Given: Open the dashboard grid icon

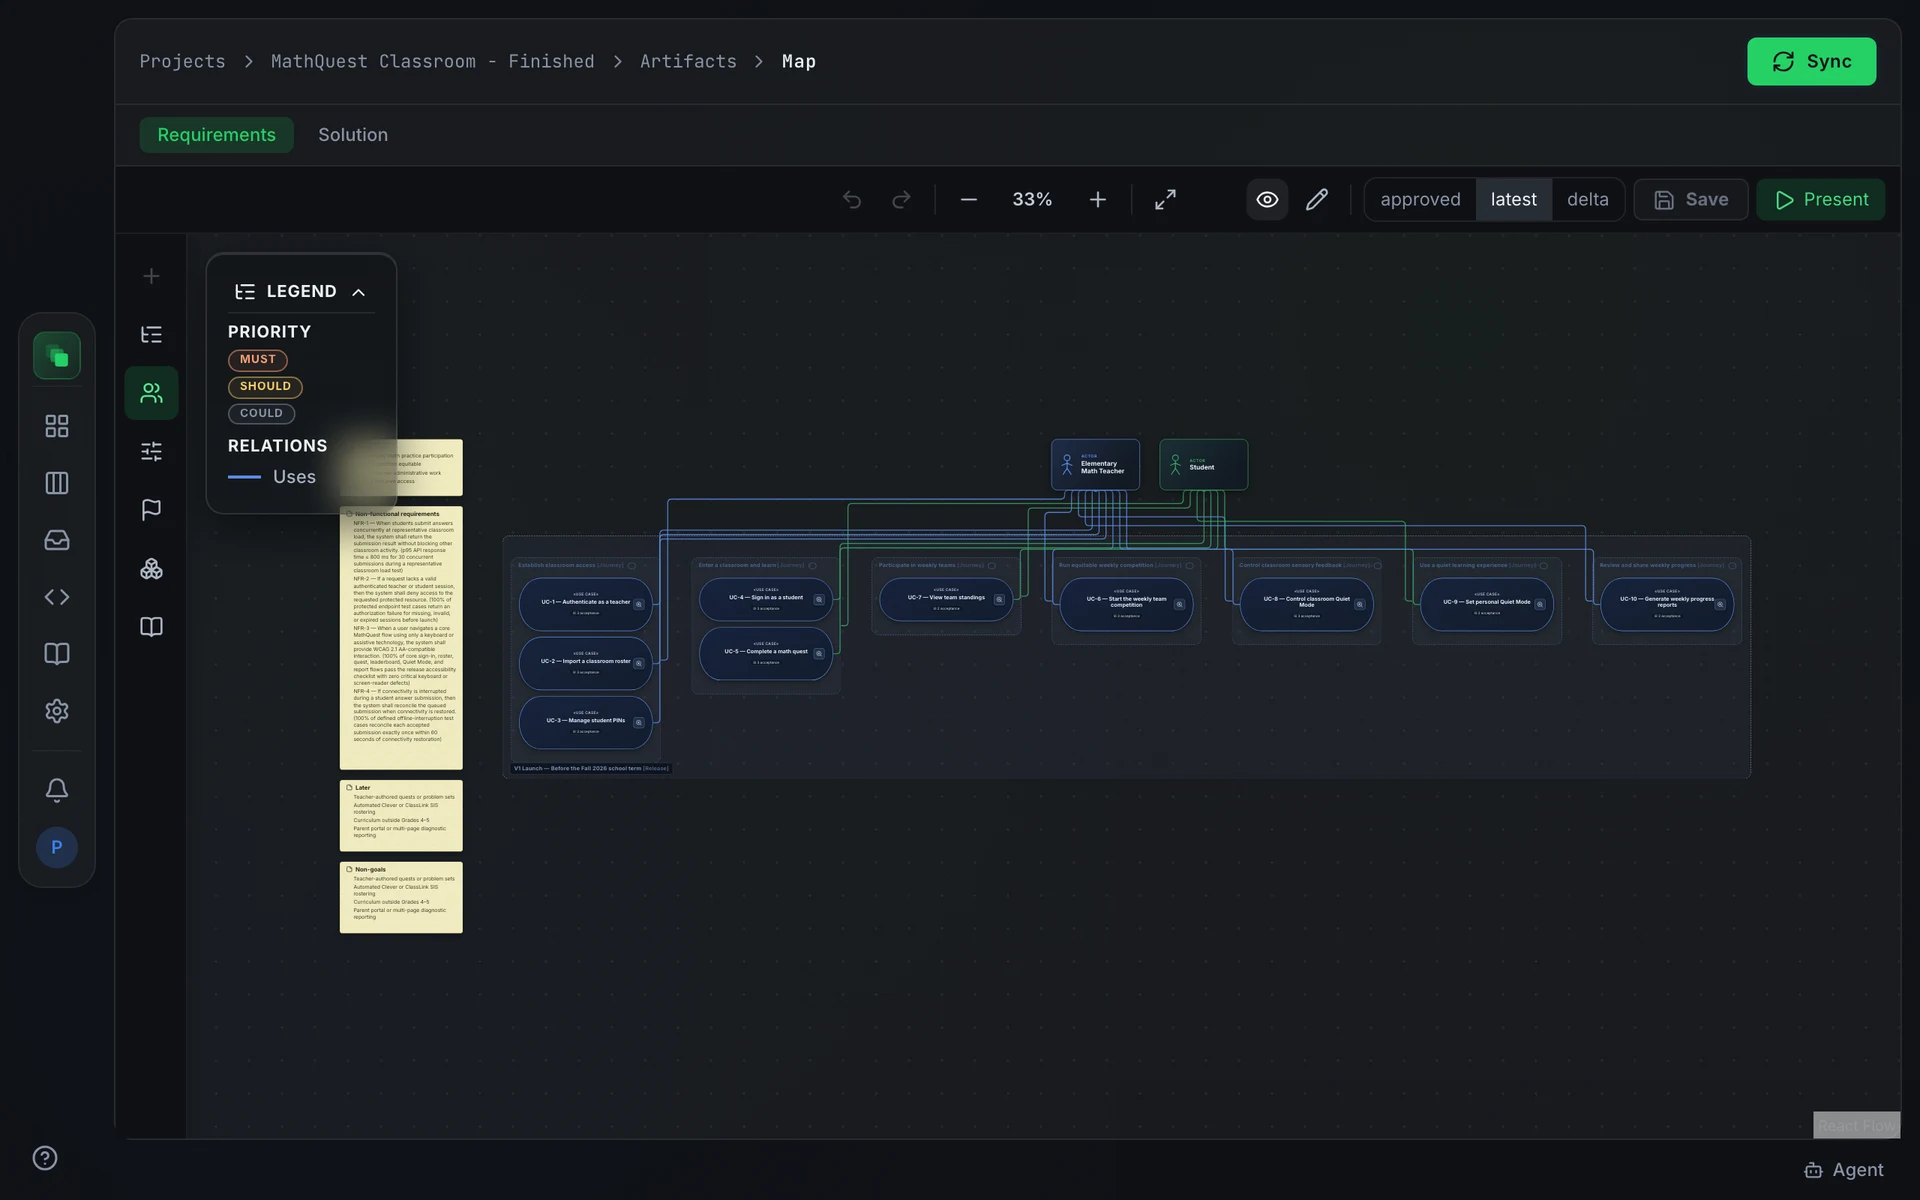Looking at the screenshot, I should (x=57, y=426).
